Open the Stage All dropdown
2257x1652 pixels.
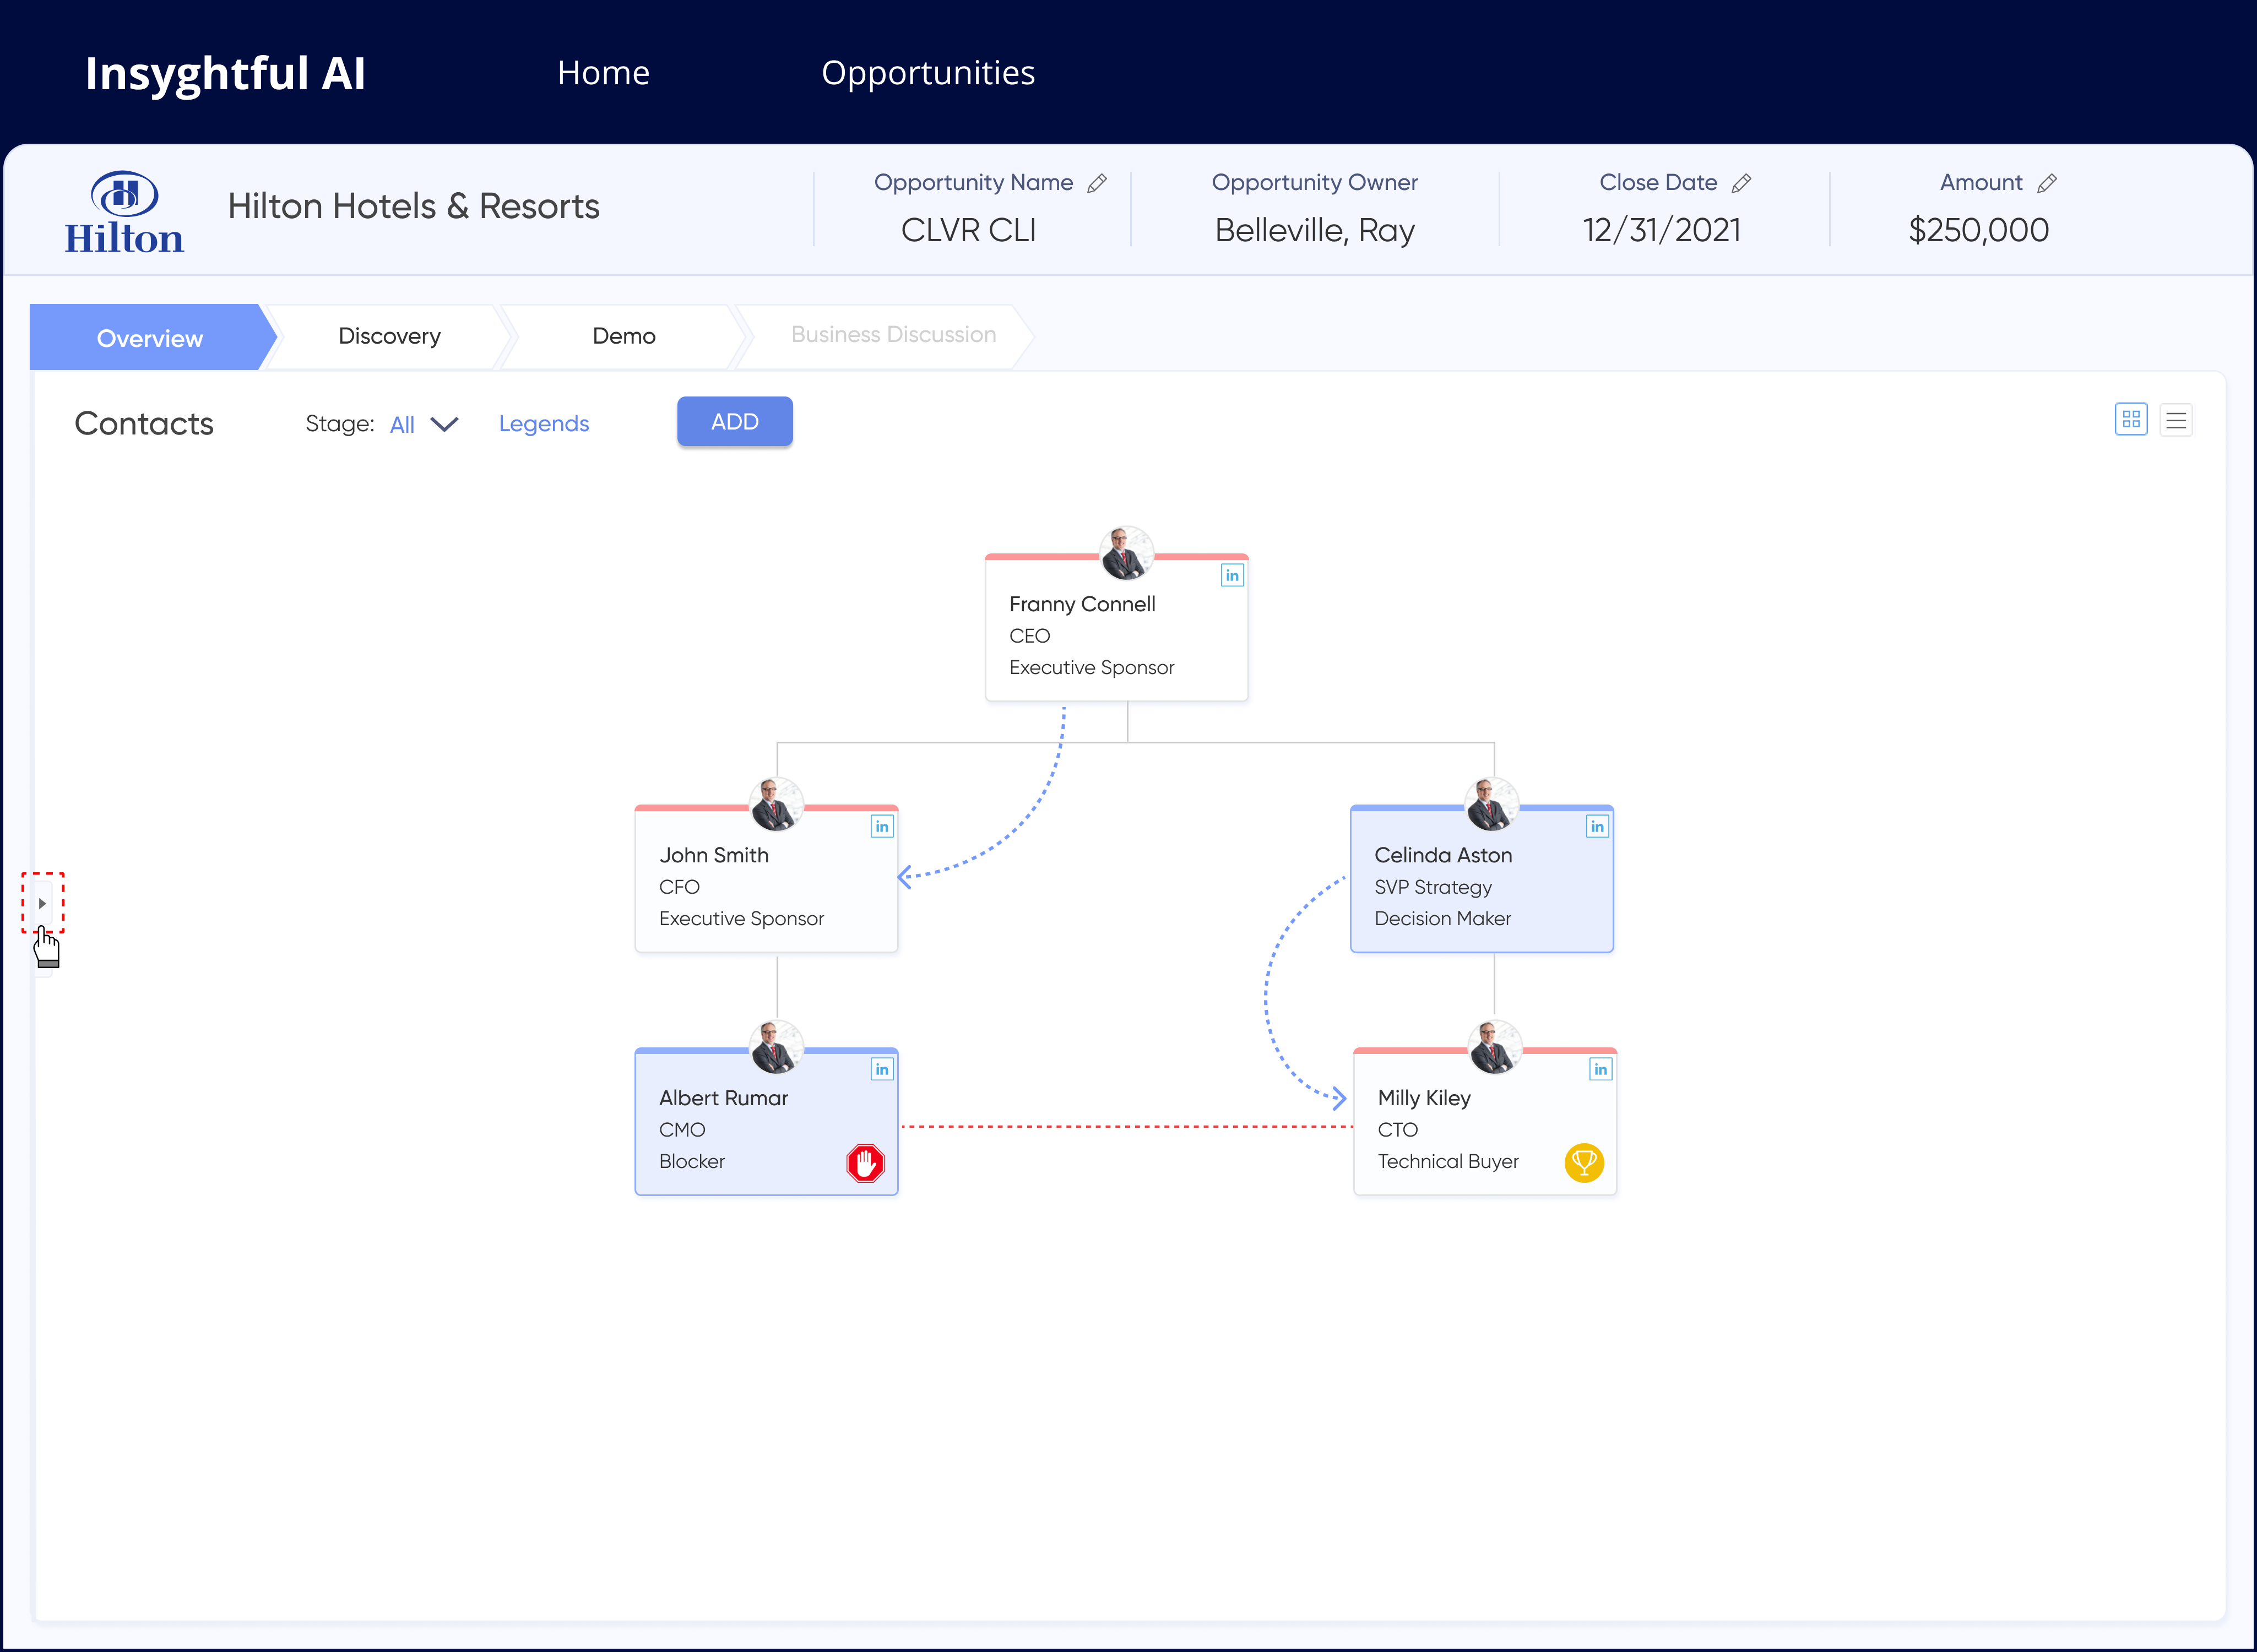click(424, 424)
